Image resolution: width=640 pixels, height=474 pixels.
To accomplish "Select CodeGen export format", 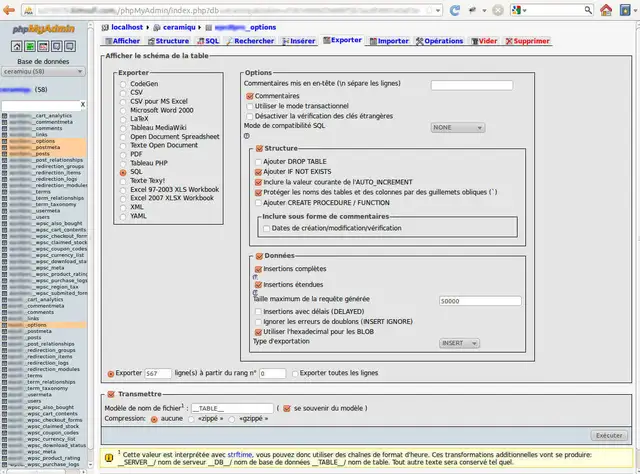I will [123, 84].
